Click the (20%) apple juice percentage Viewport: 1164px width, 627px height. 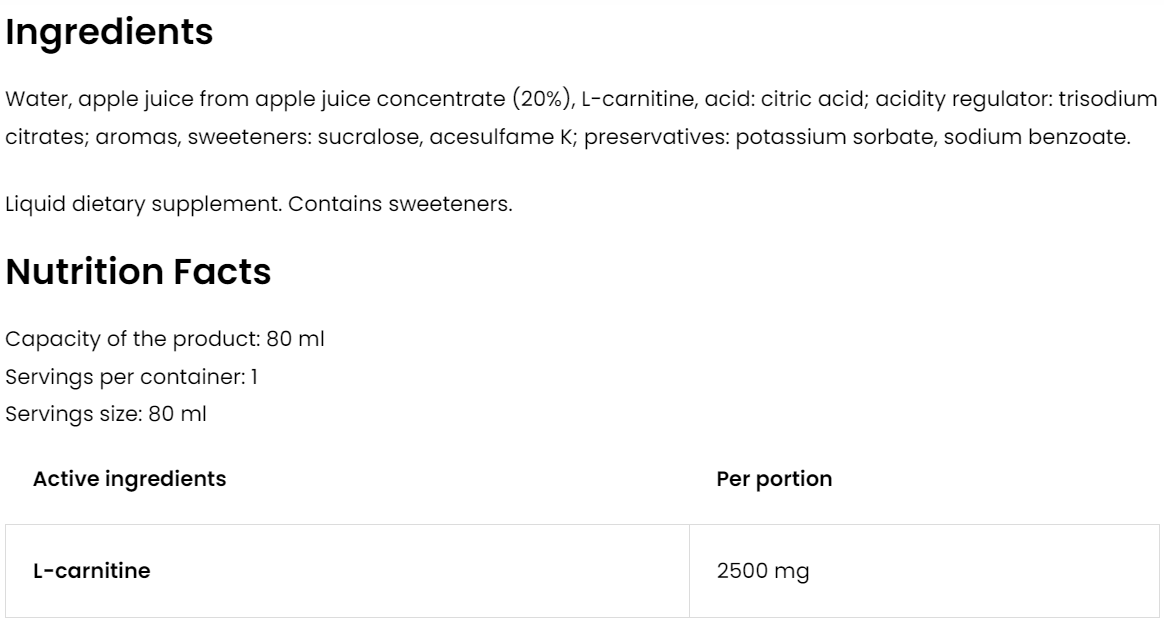tap(541, 101)
